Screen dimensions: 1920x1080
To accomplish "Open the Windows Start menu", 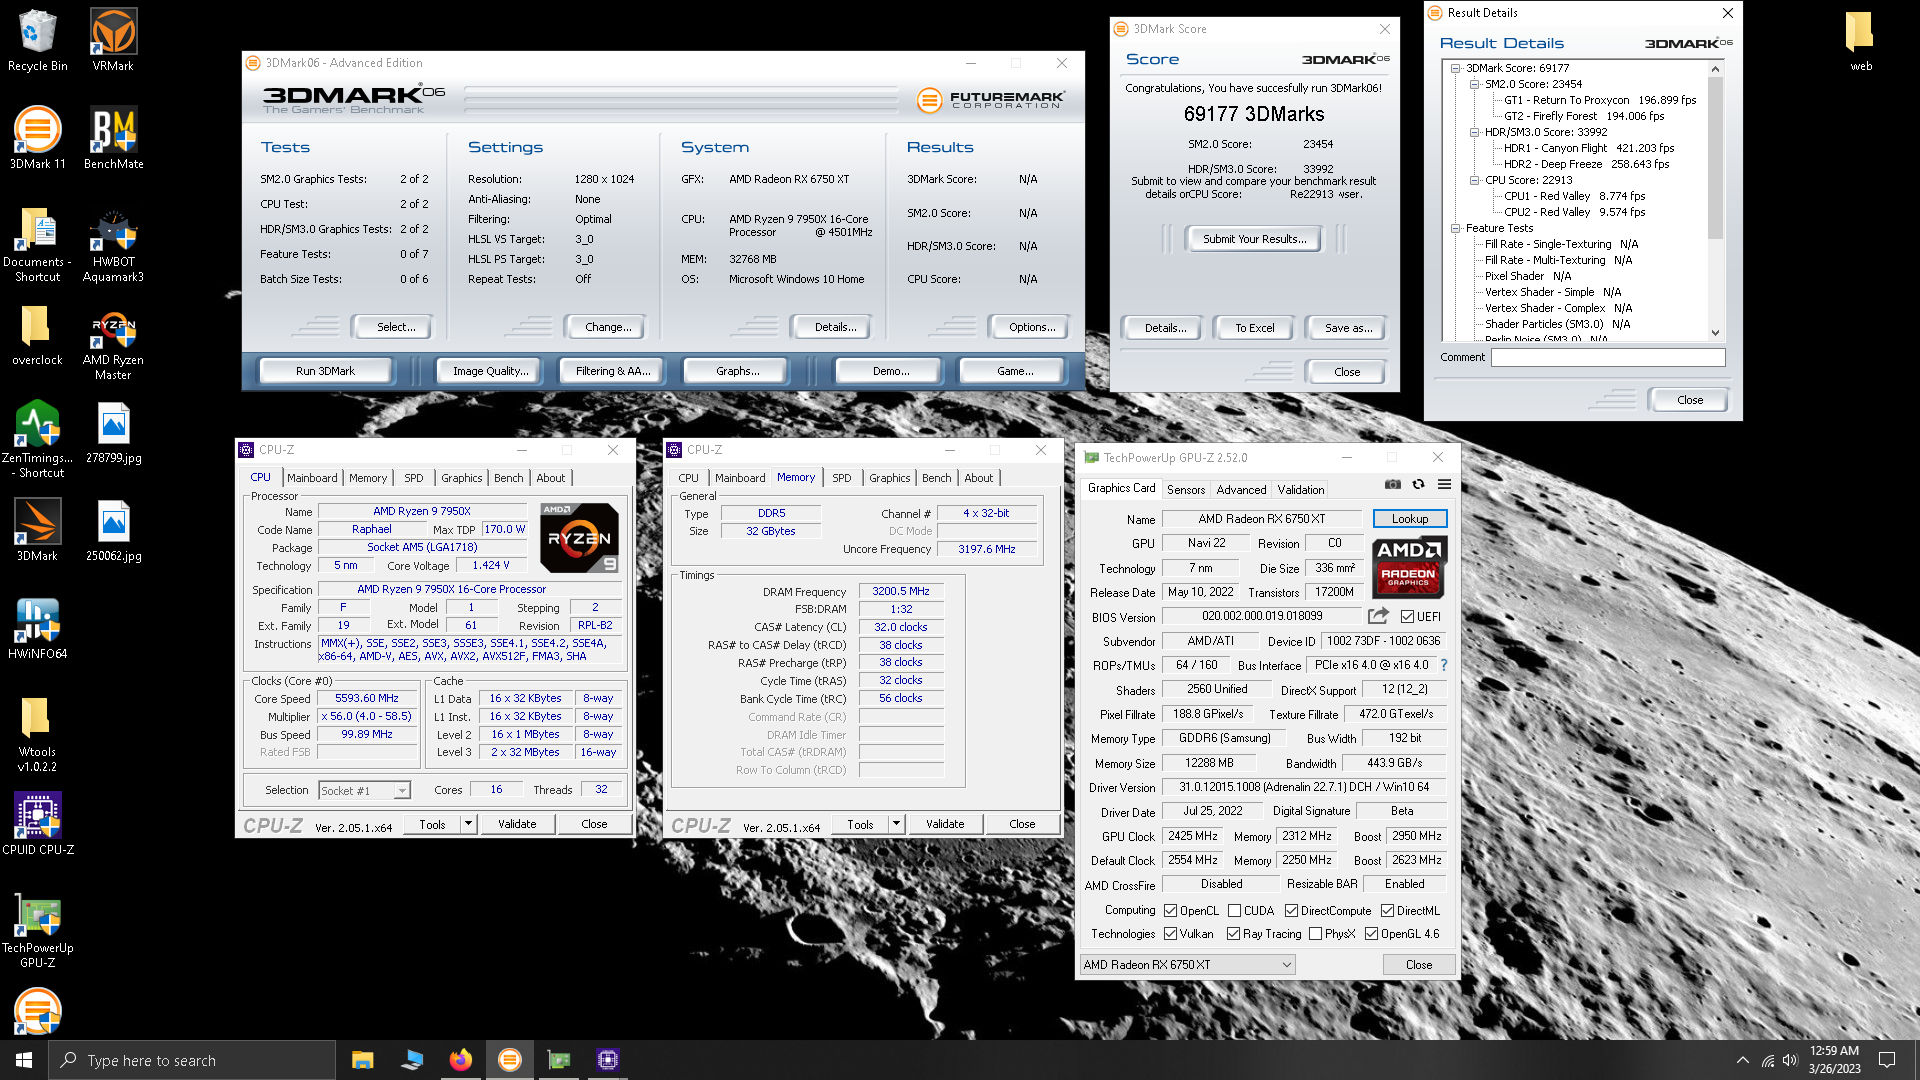I will pos(24,1060).
